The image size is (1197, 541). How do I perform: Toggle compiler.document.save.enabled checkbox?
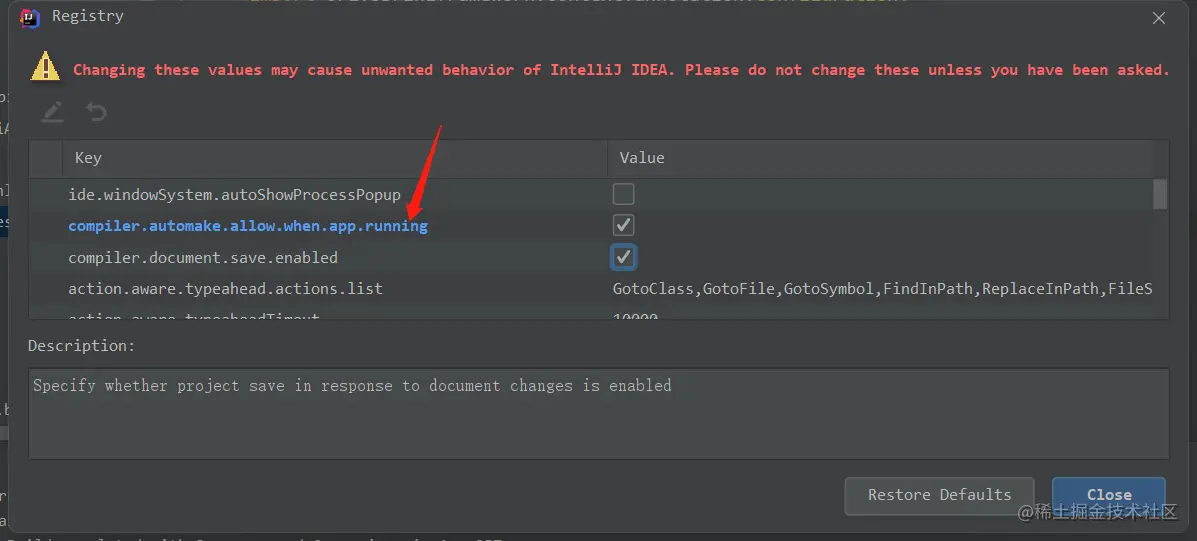[x=623, y=257]
